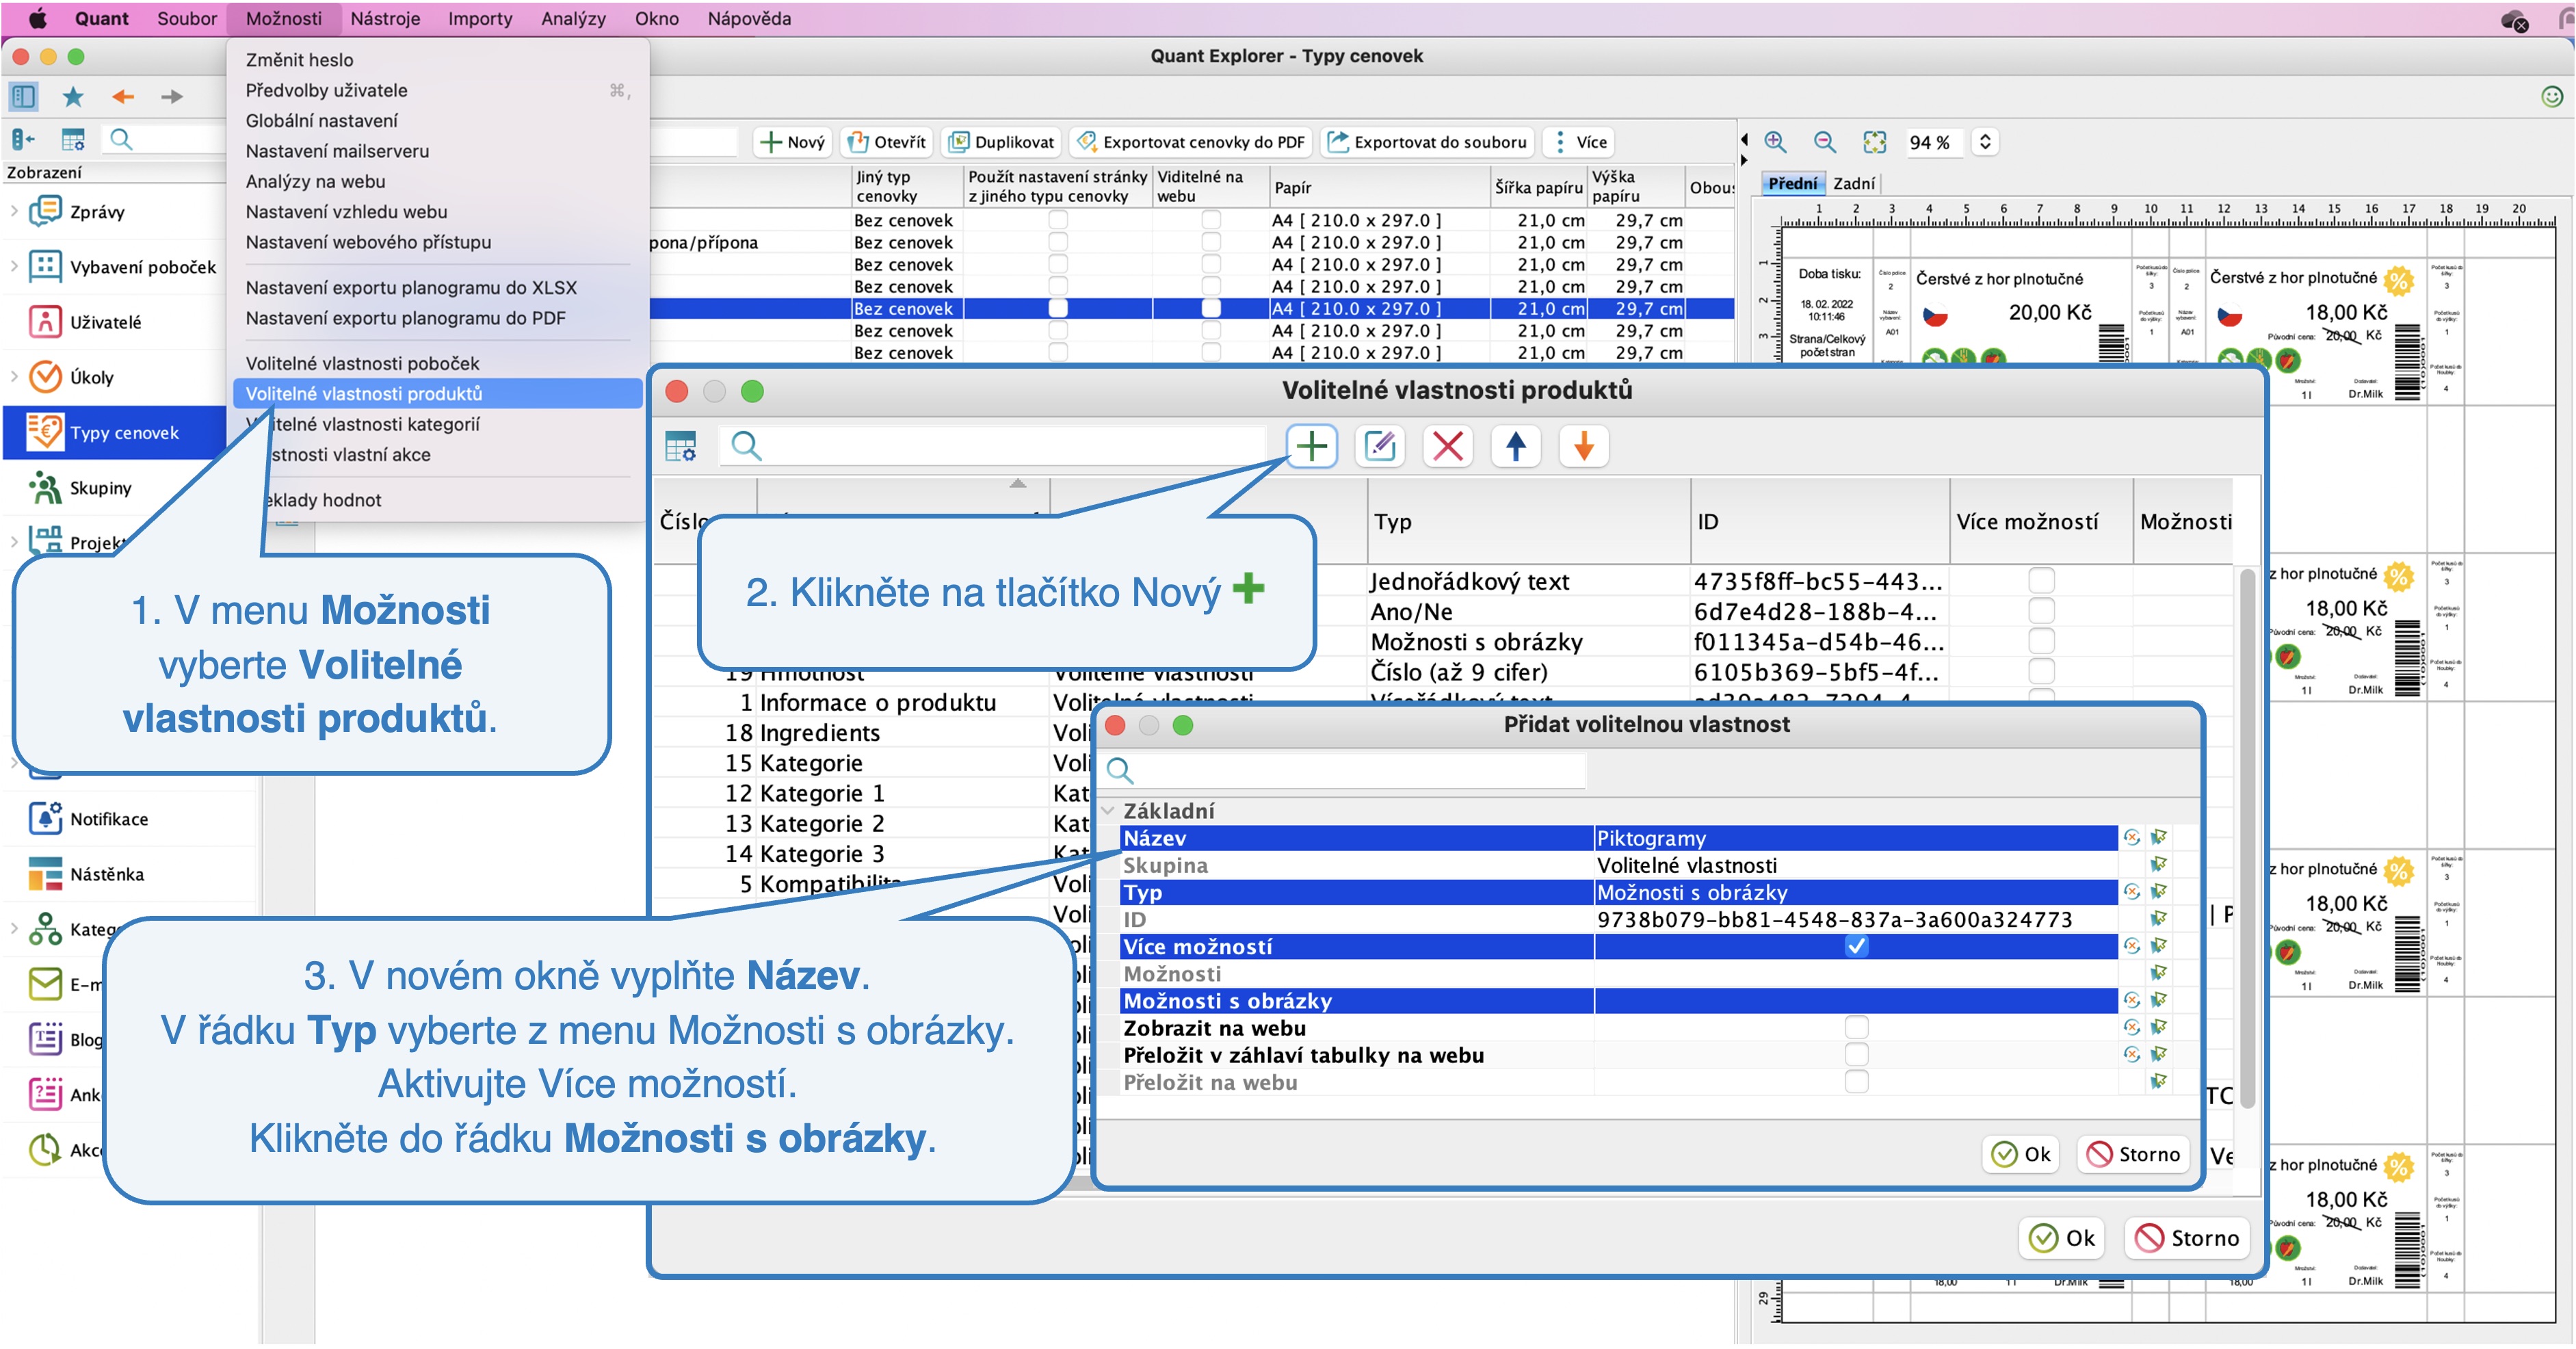Choose Globální nastavení from Možnosti menu

click(x=321, y=121)
